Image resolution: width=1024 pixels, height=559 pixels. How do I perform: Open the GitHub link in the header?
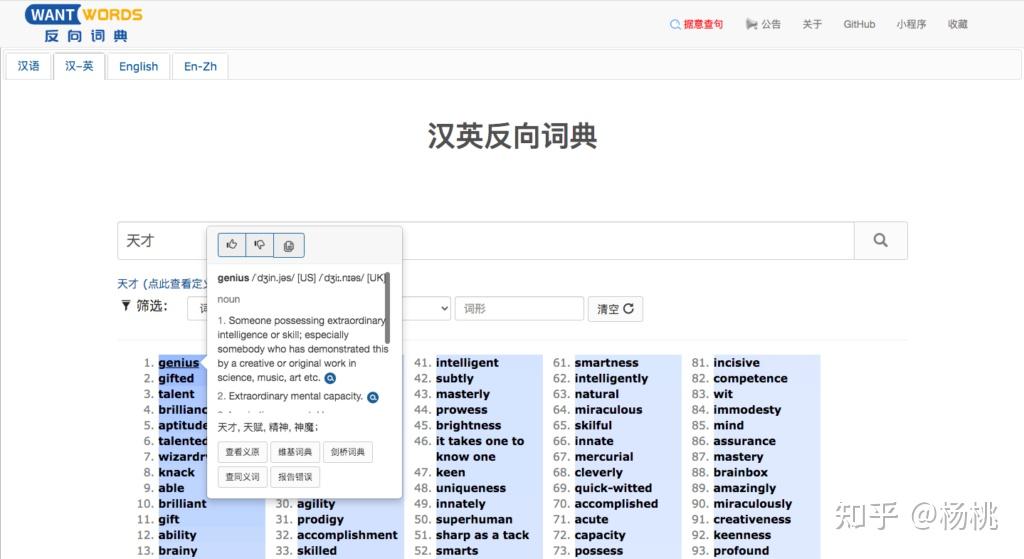(859, 24)
